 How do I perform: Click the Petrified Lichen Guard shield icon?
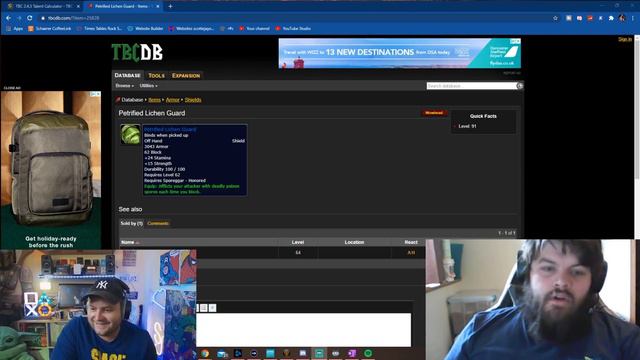(x=130, y=134)
